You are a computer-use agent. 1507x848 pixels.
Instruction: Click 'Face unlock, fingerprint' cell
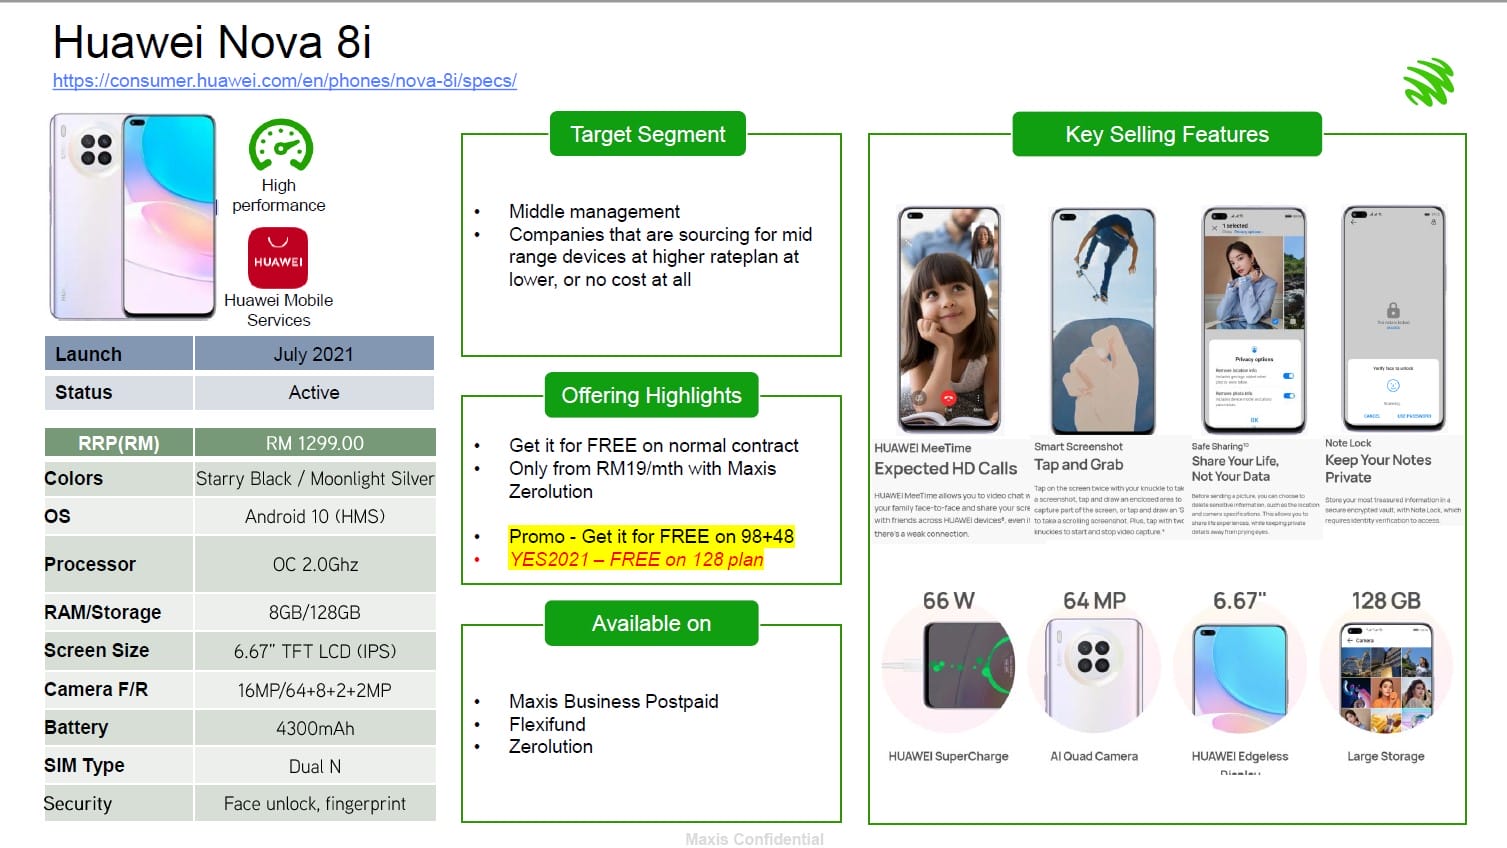(x=315, y=803)
